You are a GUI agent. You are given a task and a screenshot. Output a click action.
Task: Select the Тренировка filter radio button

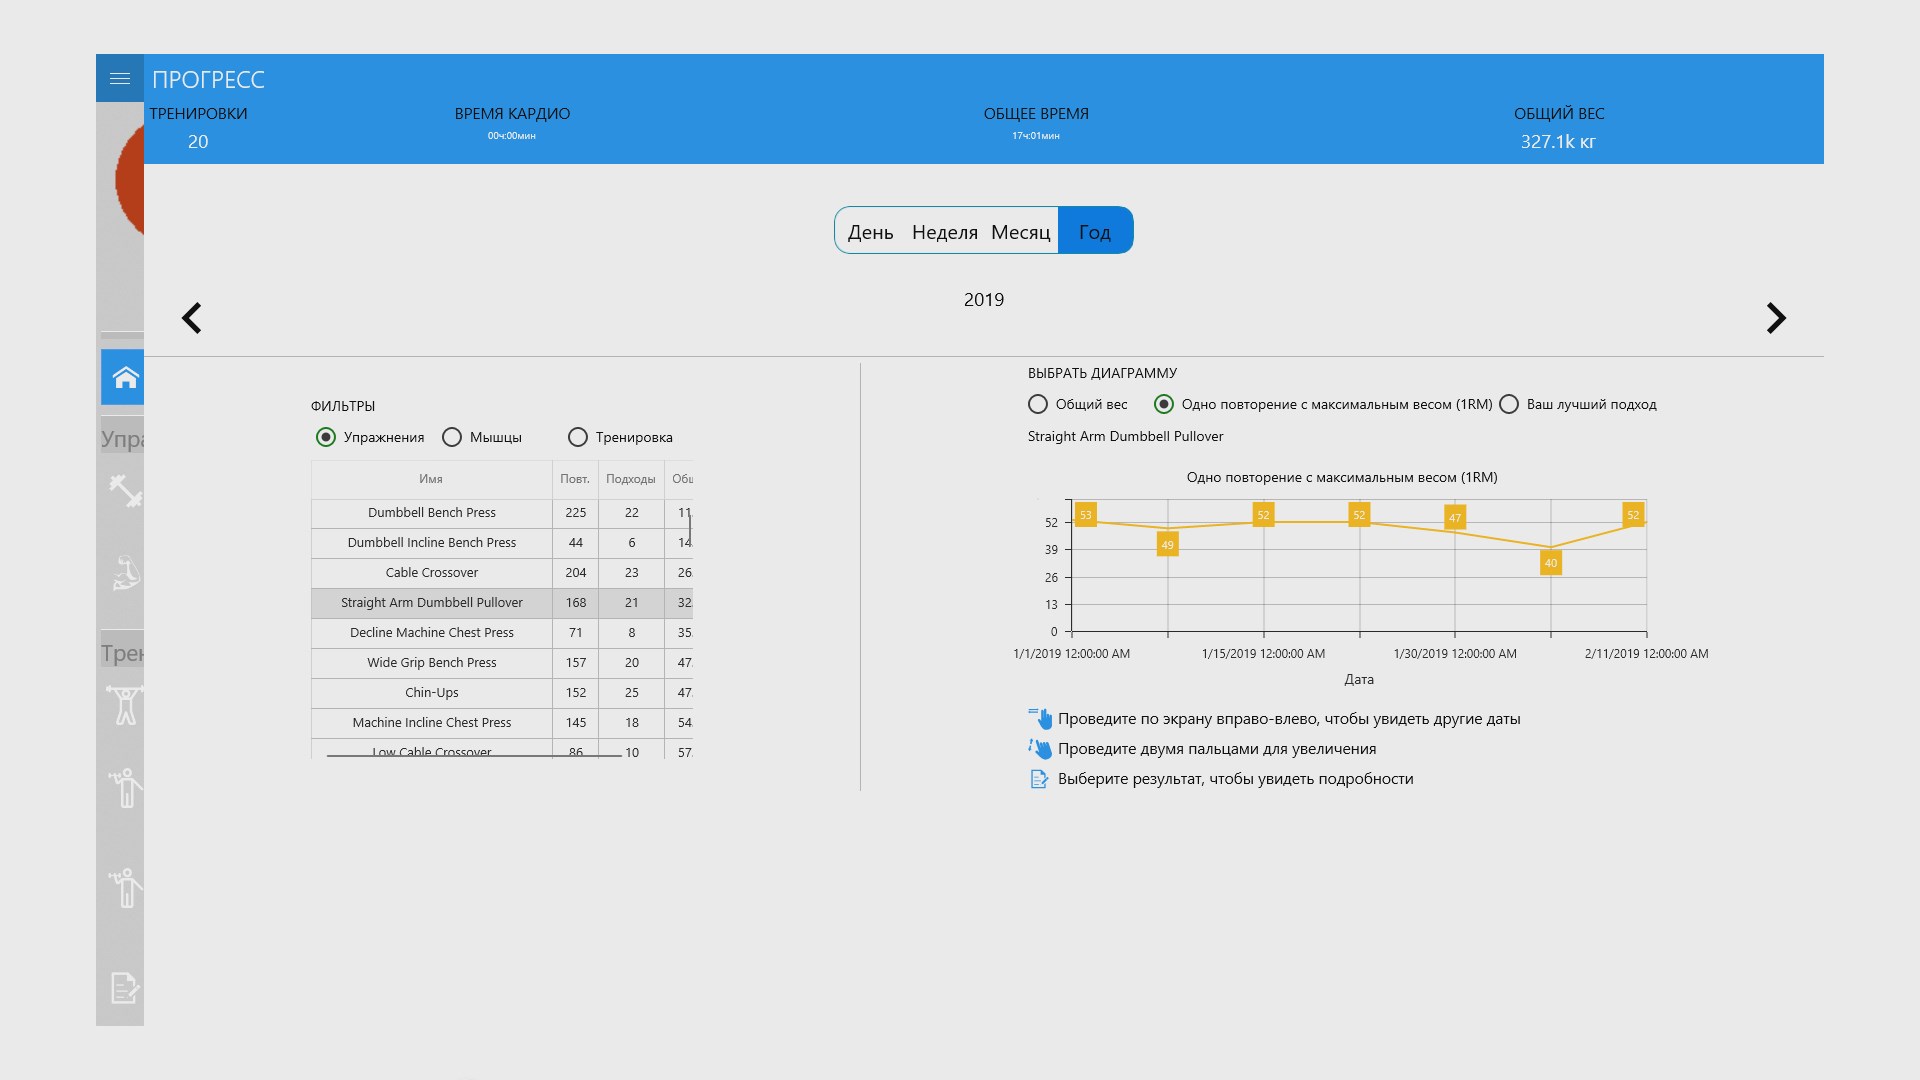[x=577, y=437]
